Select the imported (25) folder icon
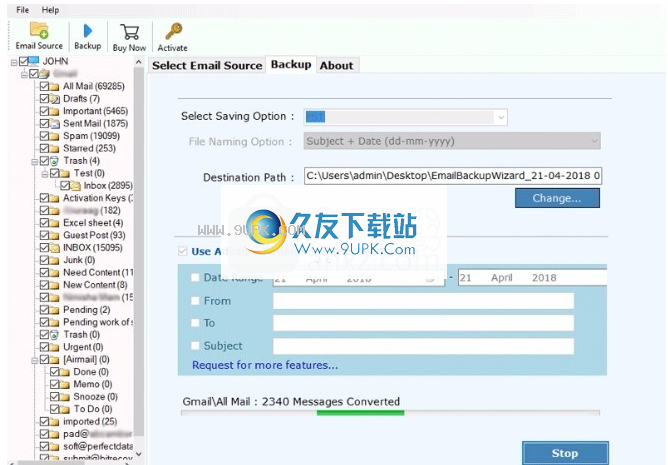 (54, 422)
